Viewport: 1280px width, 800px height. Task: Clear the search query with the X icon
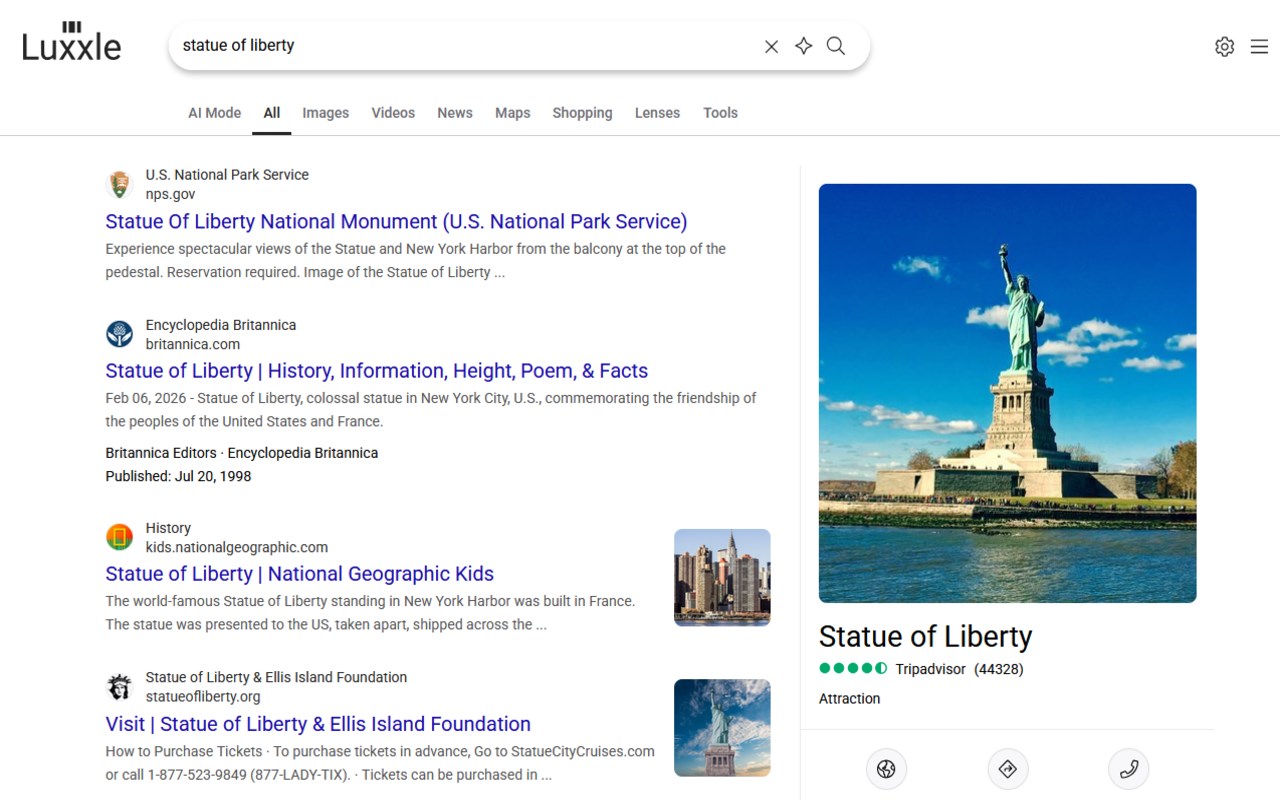pos(771,46)
